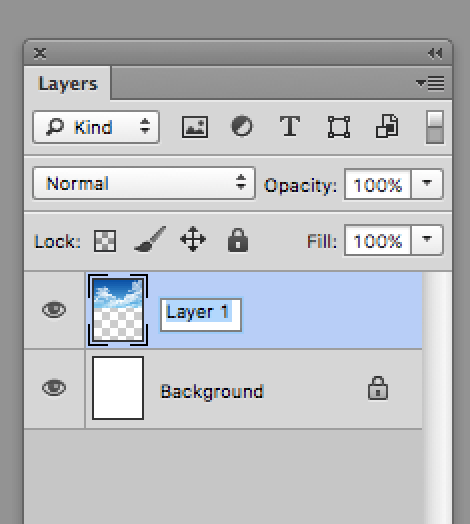Switch to the Layers tab

pos(68,83)
